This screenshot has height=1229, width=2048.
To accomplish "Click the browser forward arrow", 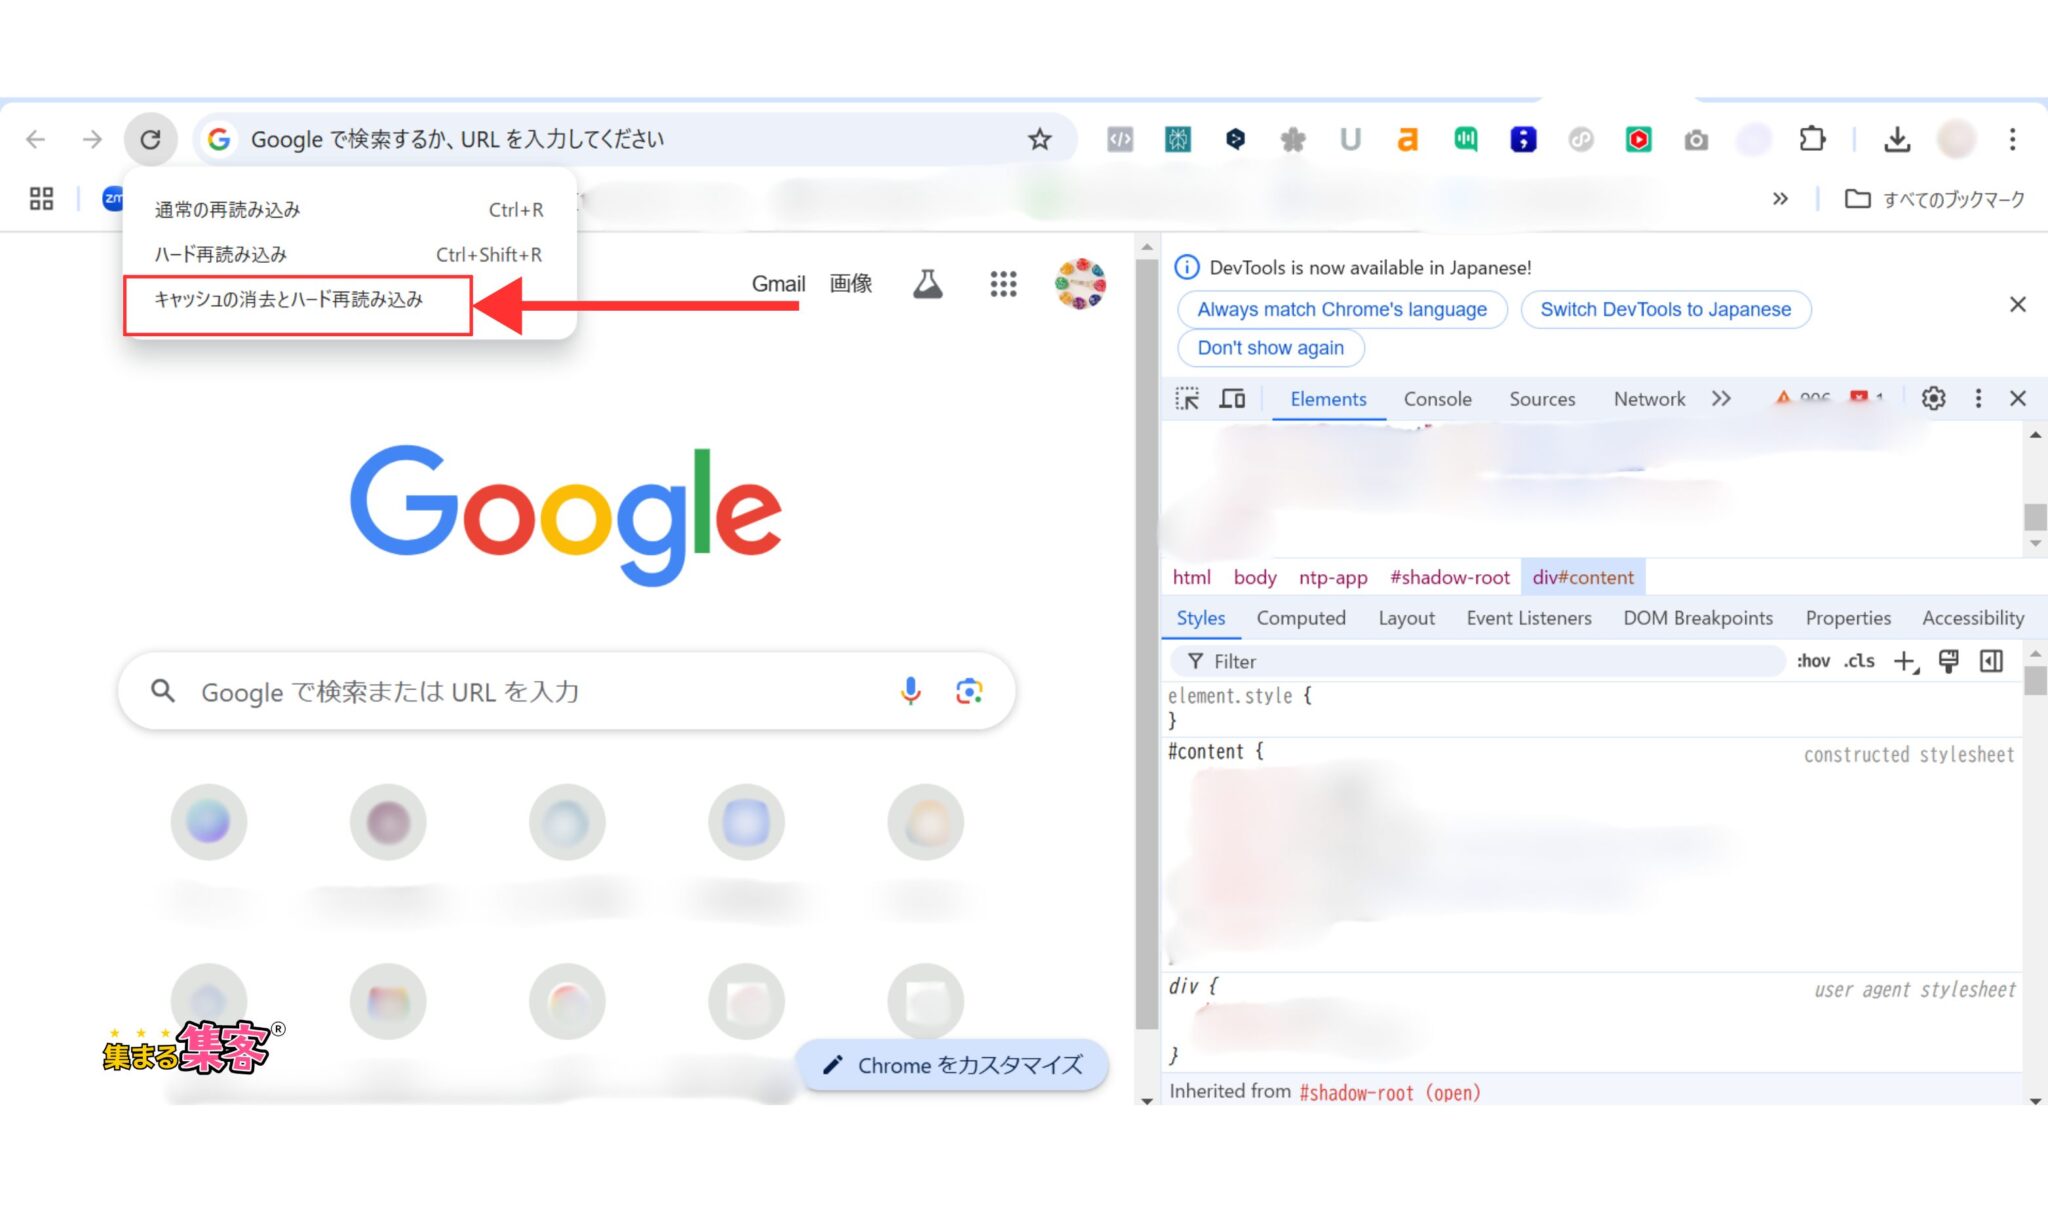I will point(92,139).
